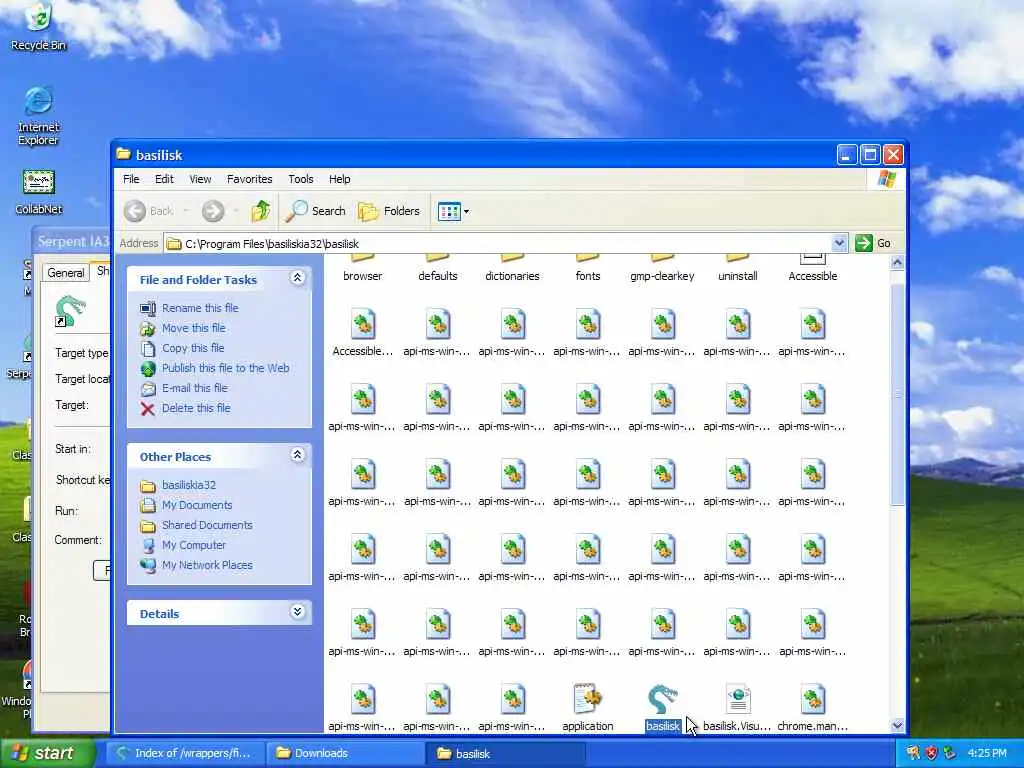Screen dimensions: 1024x768
Task: Go to basiliskia32 folder in Other Places
Action: point(189,485)
